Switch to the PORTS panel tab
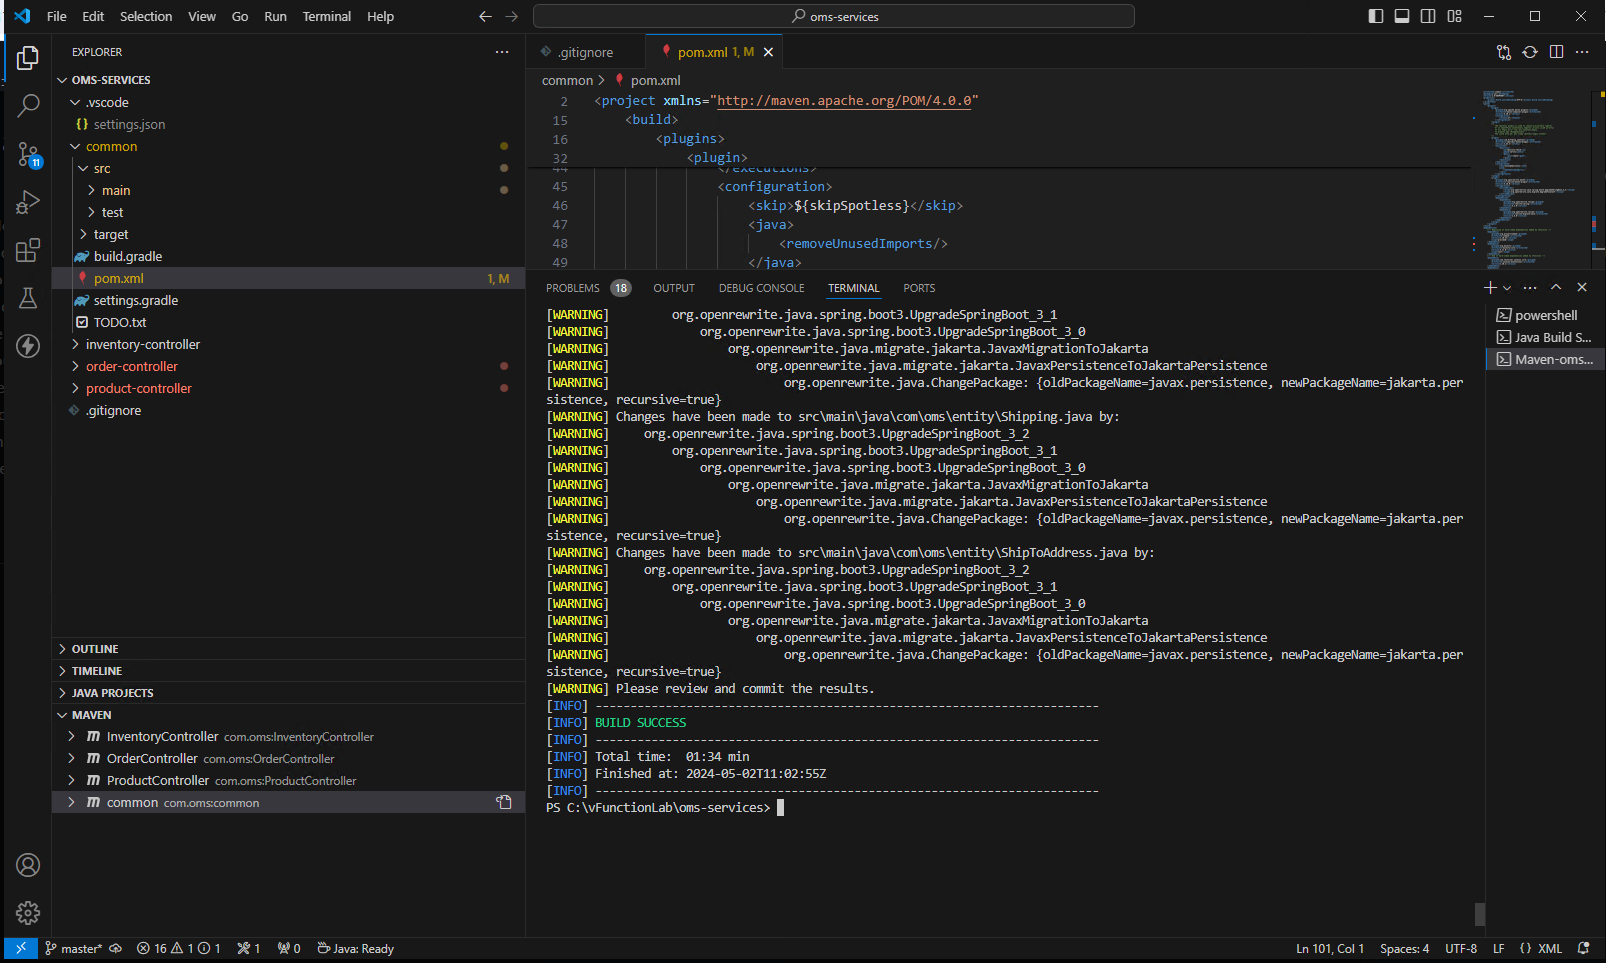This screenshot has width=1606, height=963. (919, 288)
